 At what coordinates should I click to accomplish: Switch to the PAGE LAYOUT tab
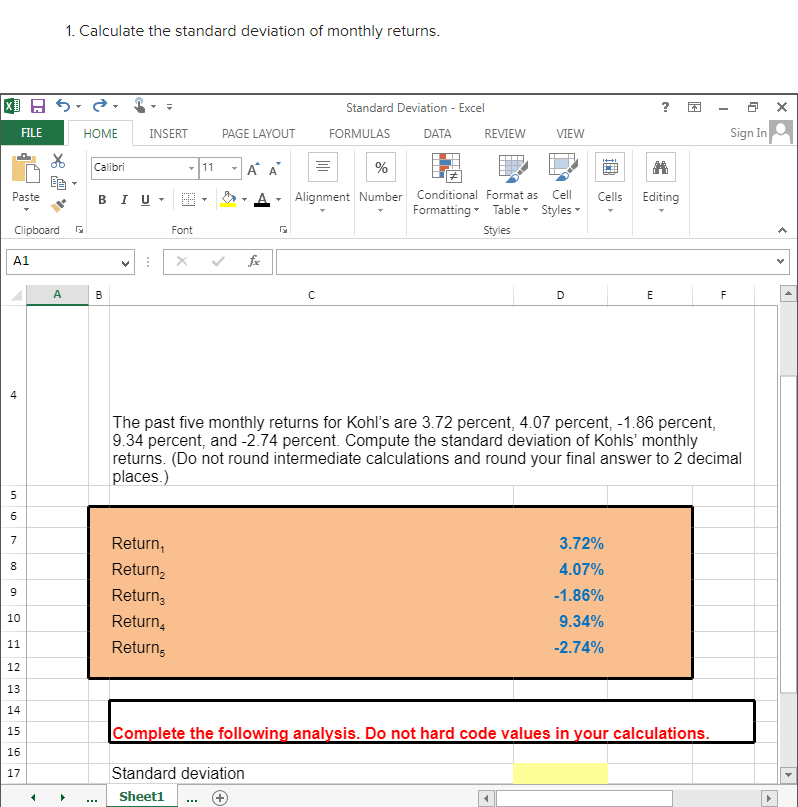click(258, 134)
